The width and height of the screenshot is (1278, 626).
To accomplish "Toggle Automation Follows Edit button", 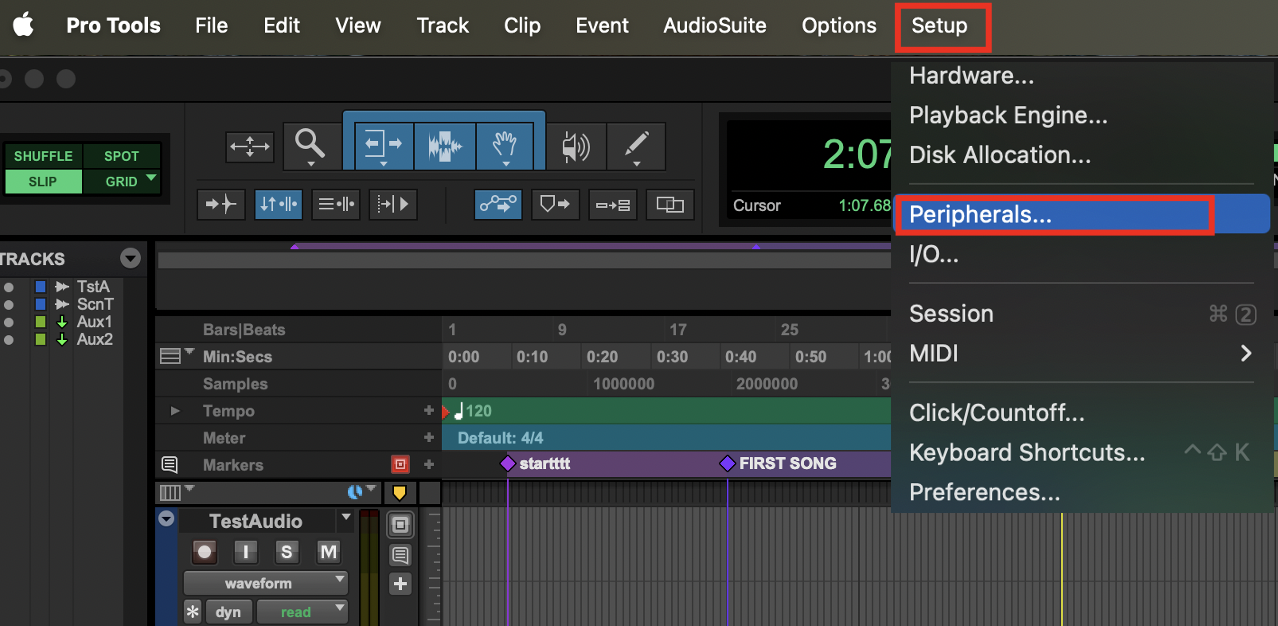I will (x=498, y=204).
